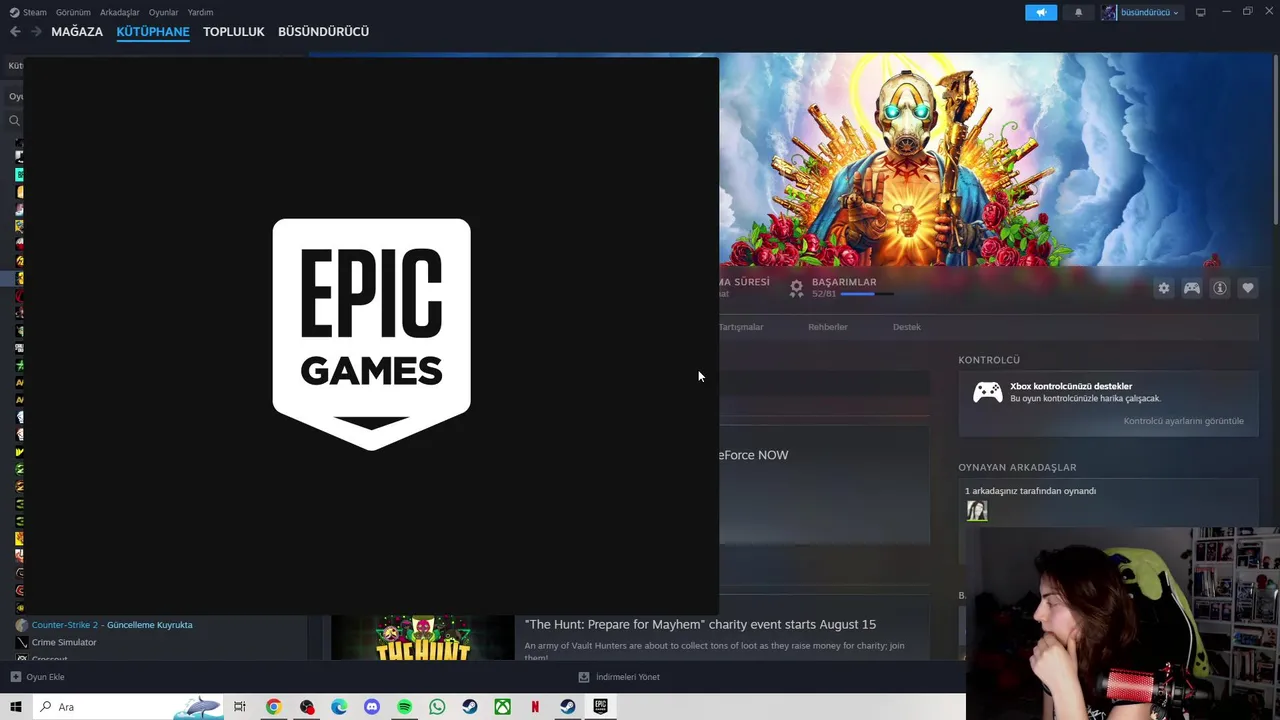Open the BÜSÜNDÜRÜCÜ profile section
The image size is (1280, 720).
pos(324,32)
